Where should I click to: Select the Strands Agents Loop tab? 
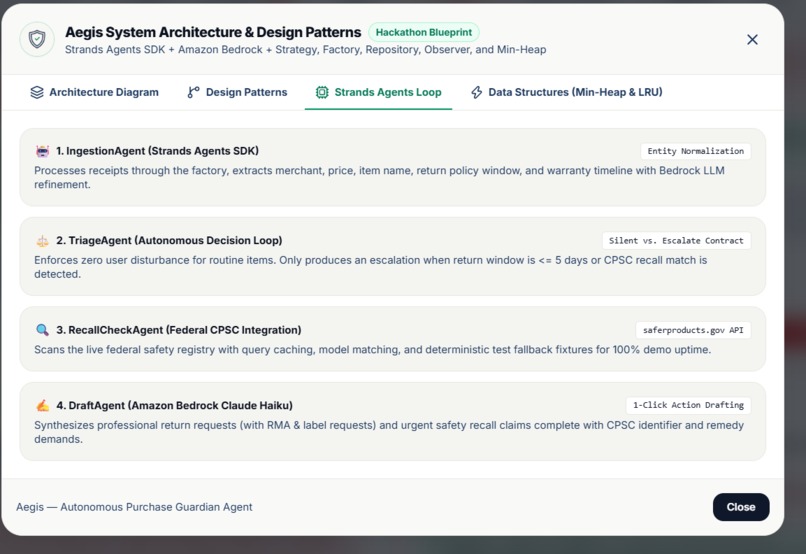(x=378, y=92)
